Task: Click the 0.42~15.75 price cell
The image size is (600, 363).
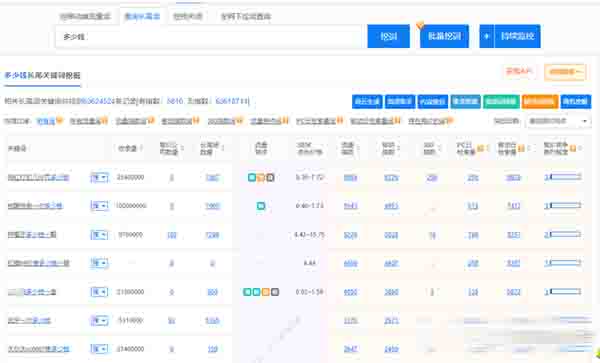Action: (x=310, y=234)
